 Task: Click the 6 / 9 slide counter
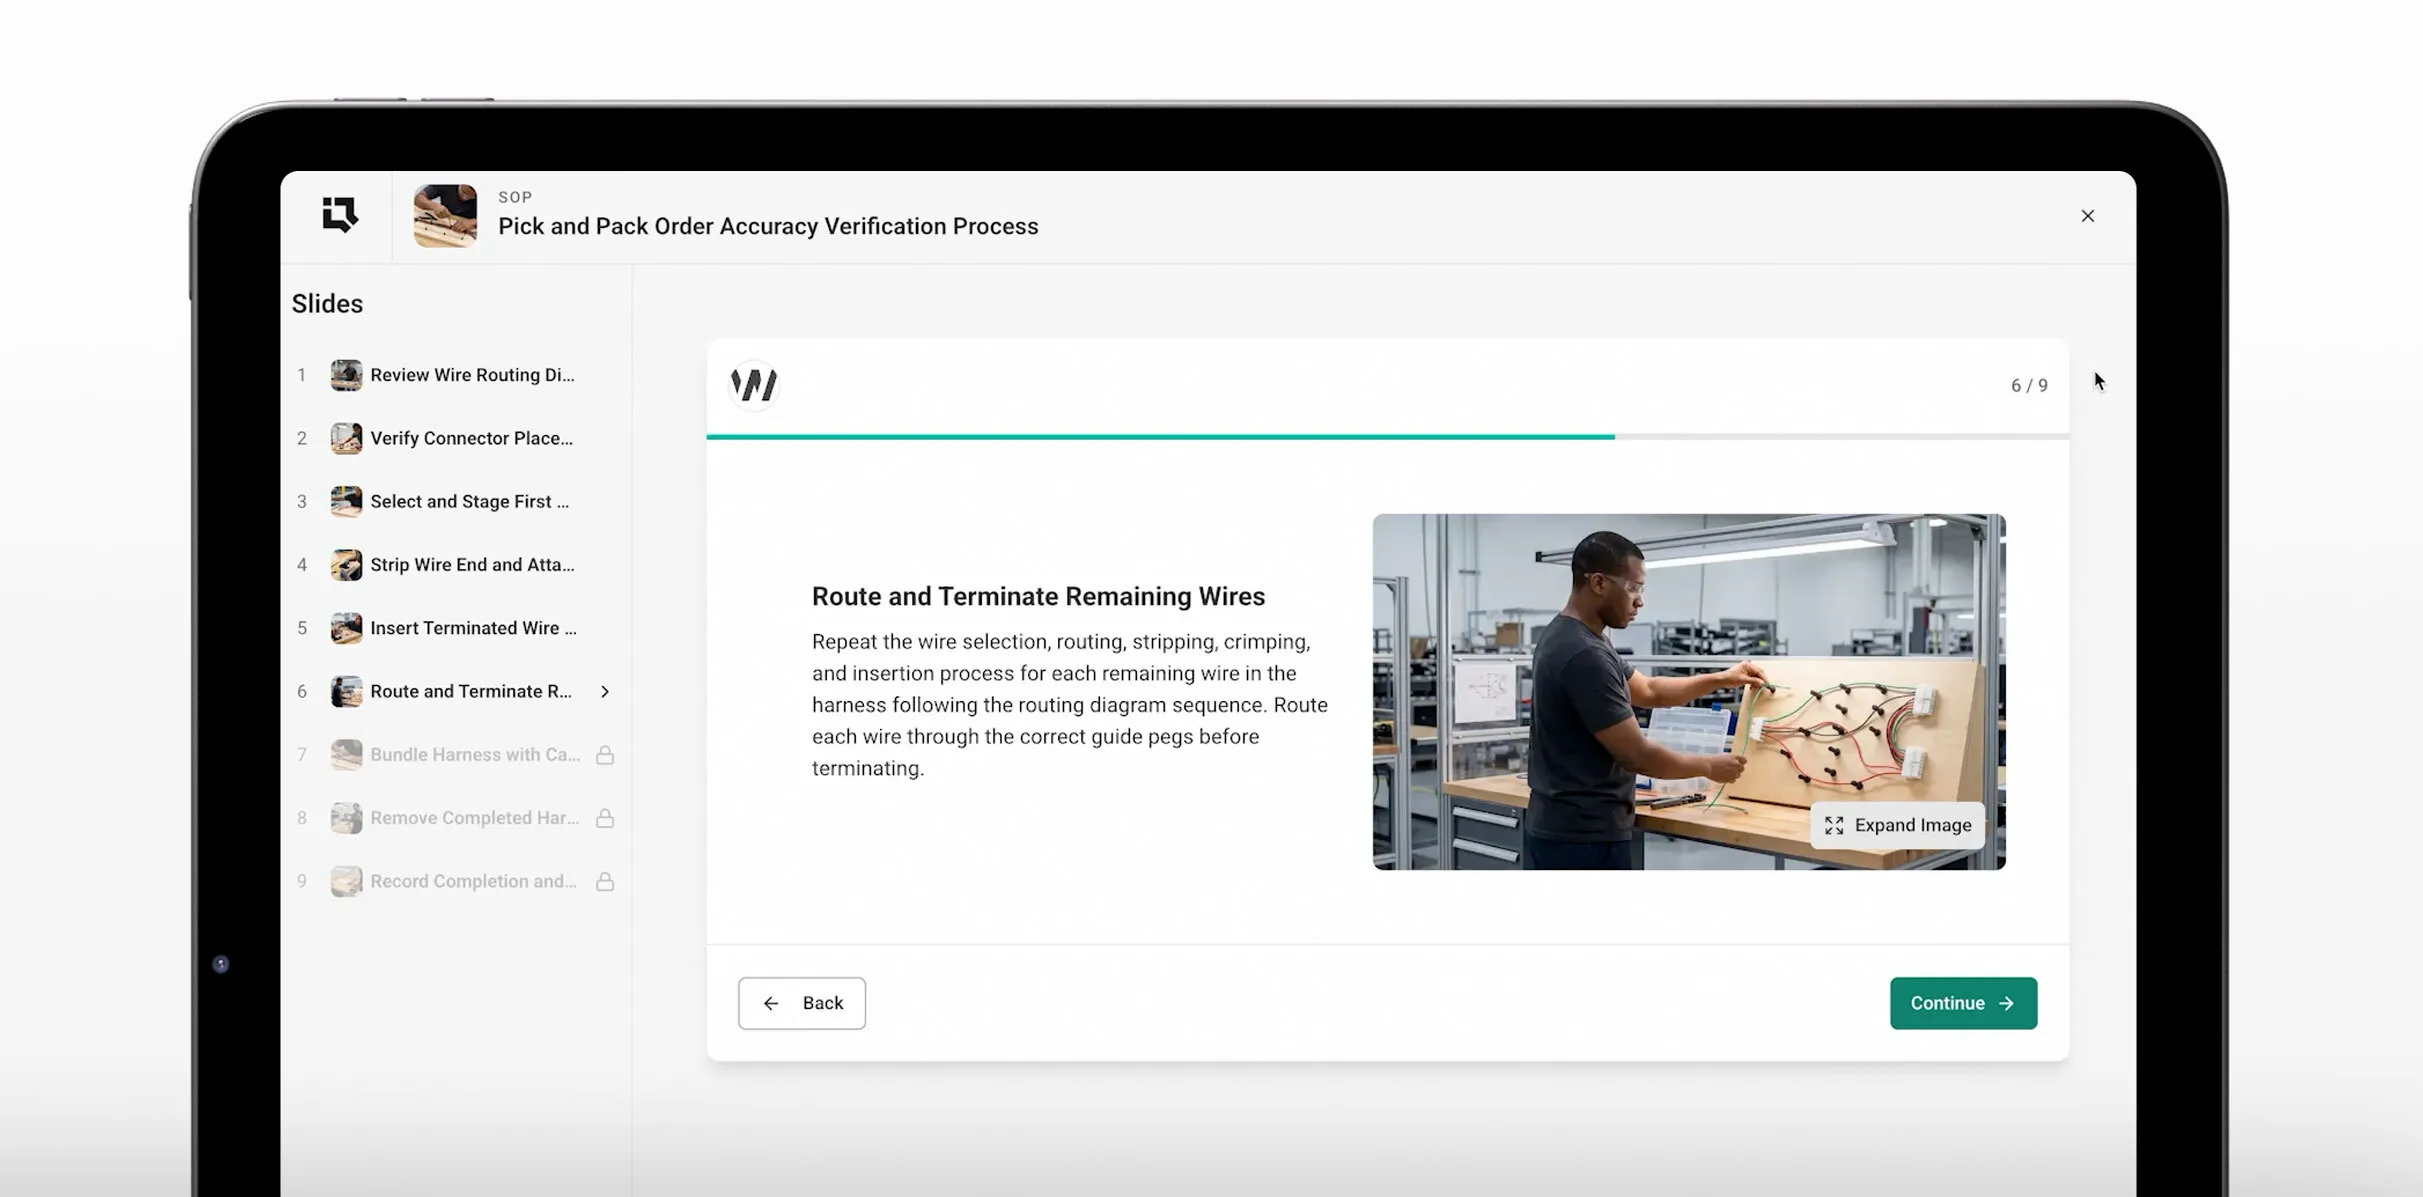point(2029,384)
